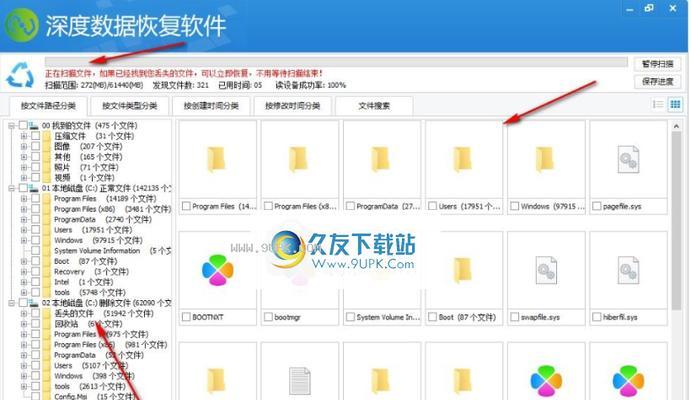The image size is (691, 400).
Task: Click the vertical scrollbar thumb
Action: (676, 220)
